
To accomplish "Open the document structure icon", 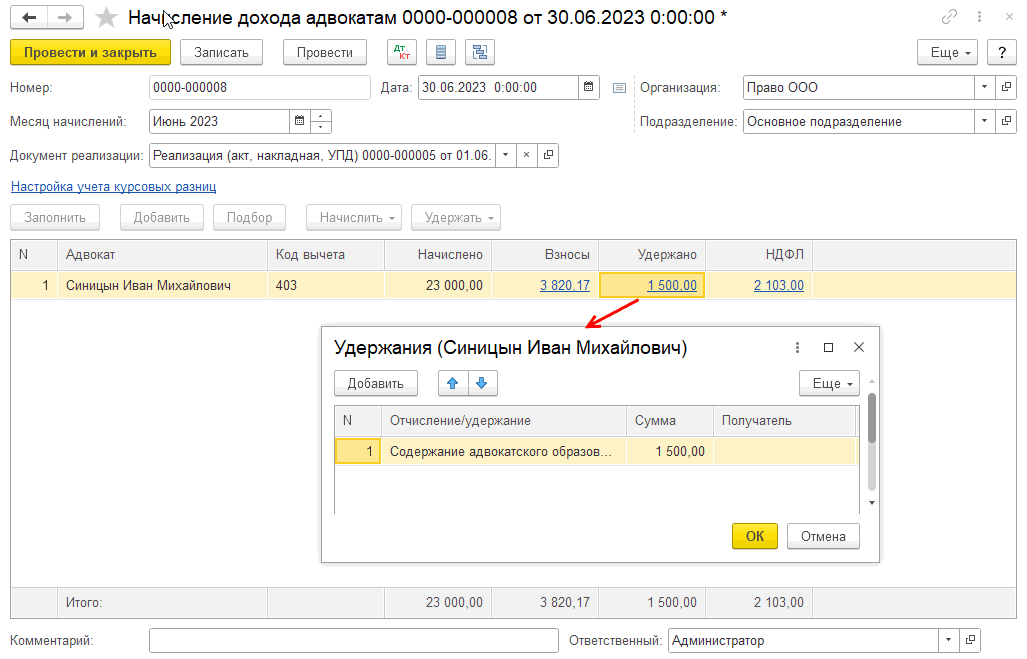I will (480, 52).
